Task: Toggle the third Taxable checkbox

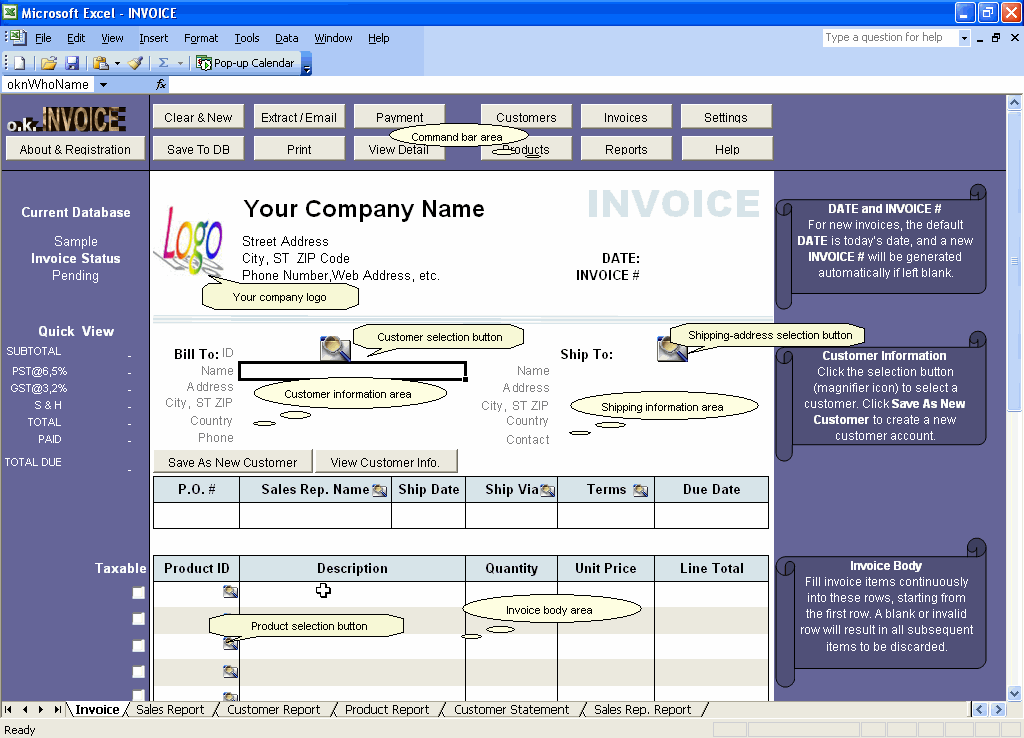Action: [x=140, y=645]
